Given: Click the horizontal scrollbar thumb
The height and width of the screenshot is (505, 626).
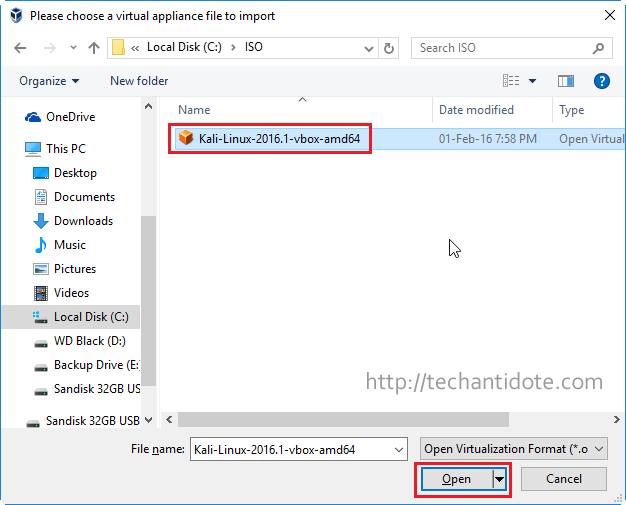Looking at the screenshot, I should pyautogui.click(x=343, y=420).
